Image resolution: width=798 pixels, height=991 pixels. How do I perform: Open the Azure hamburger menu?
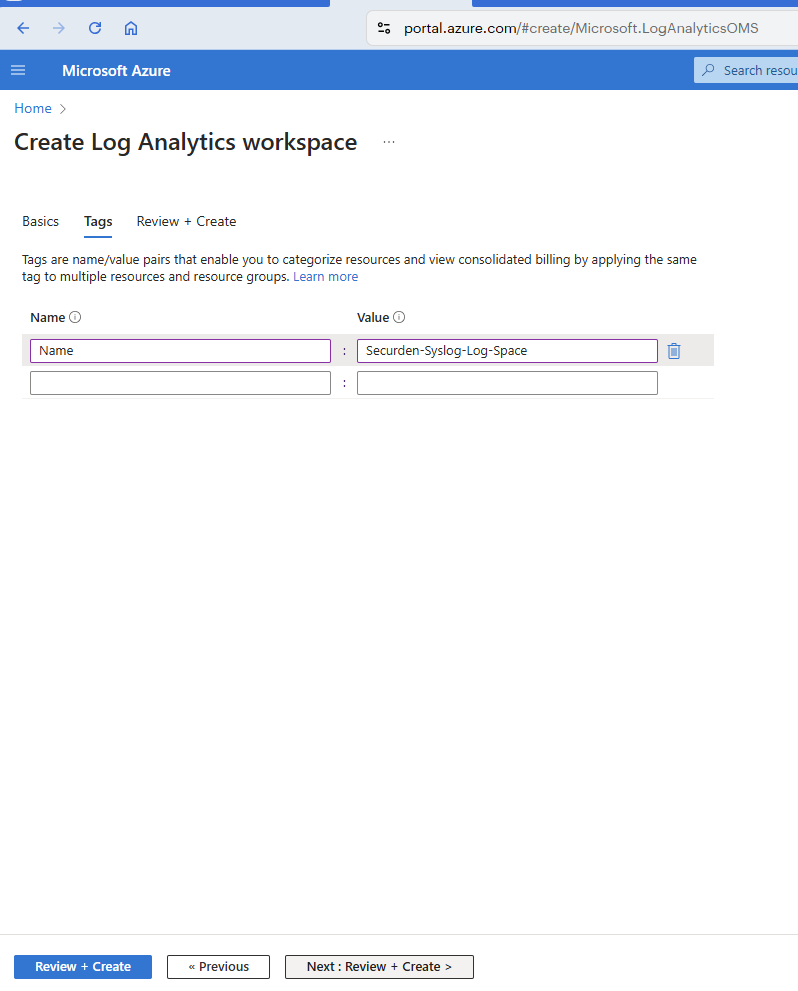point(18,70)
